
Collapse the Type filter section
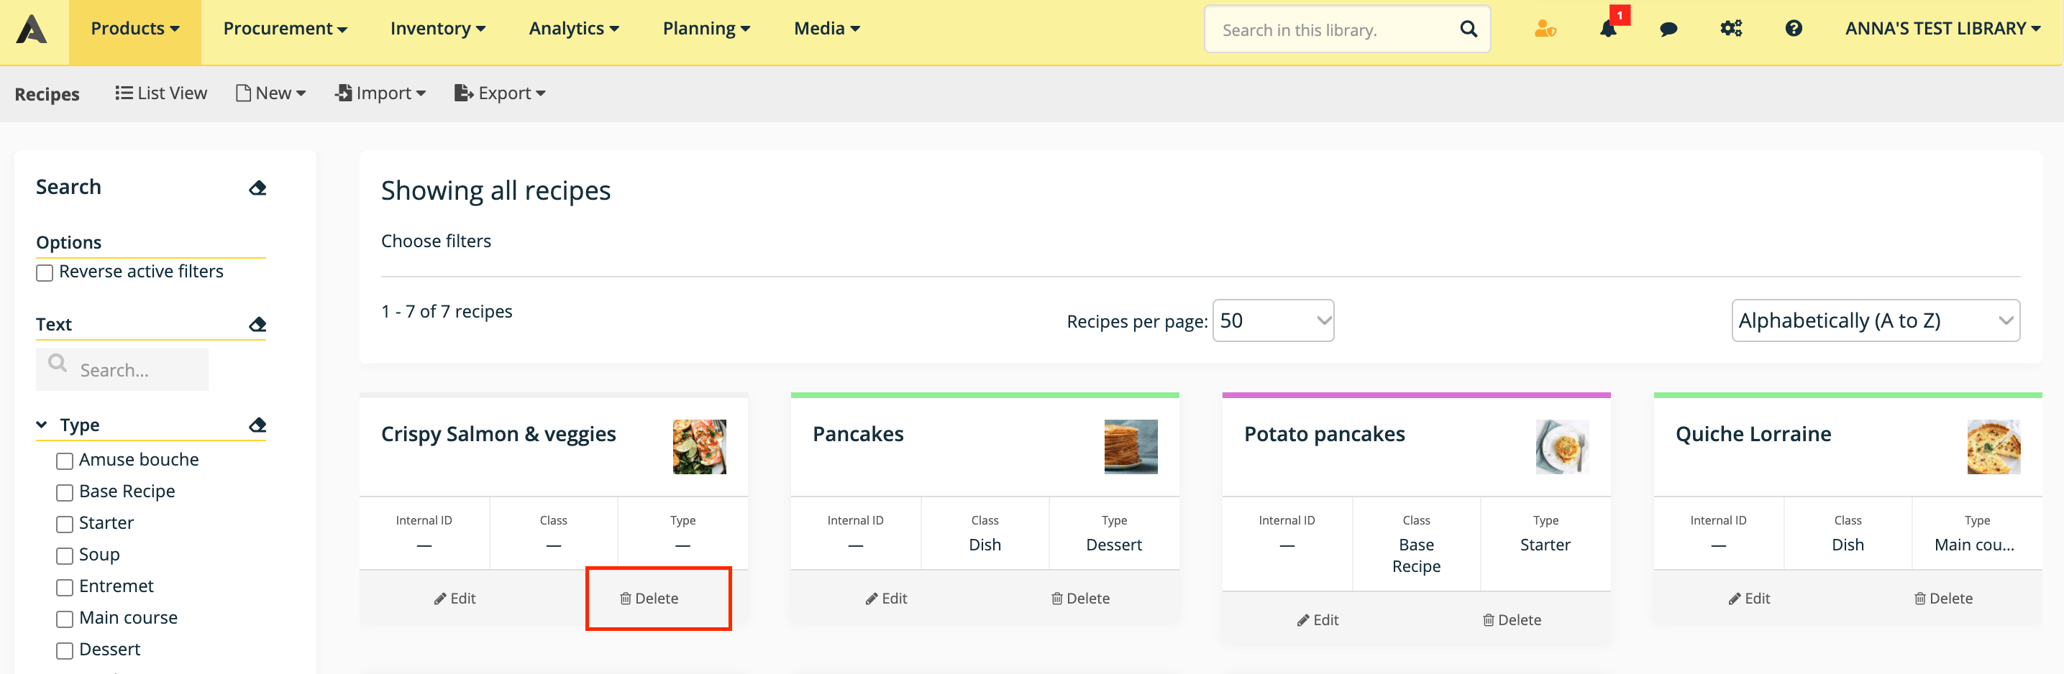tap(42, 425)
